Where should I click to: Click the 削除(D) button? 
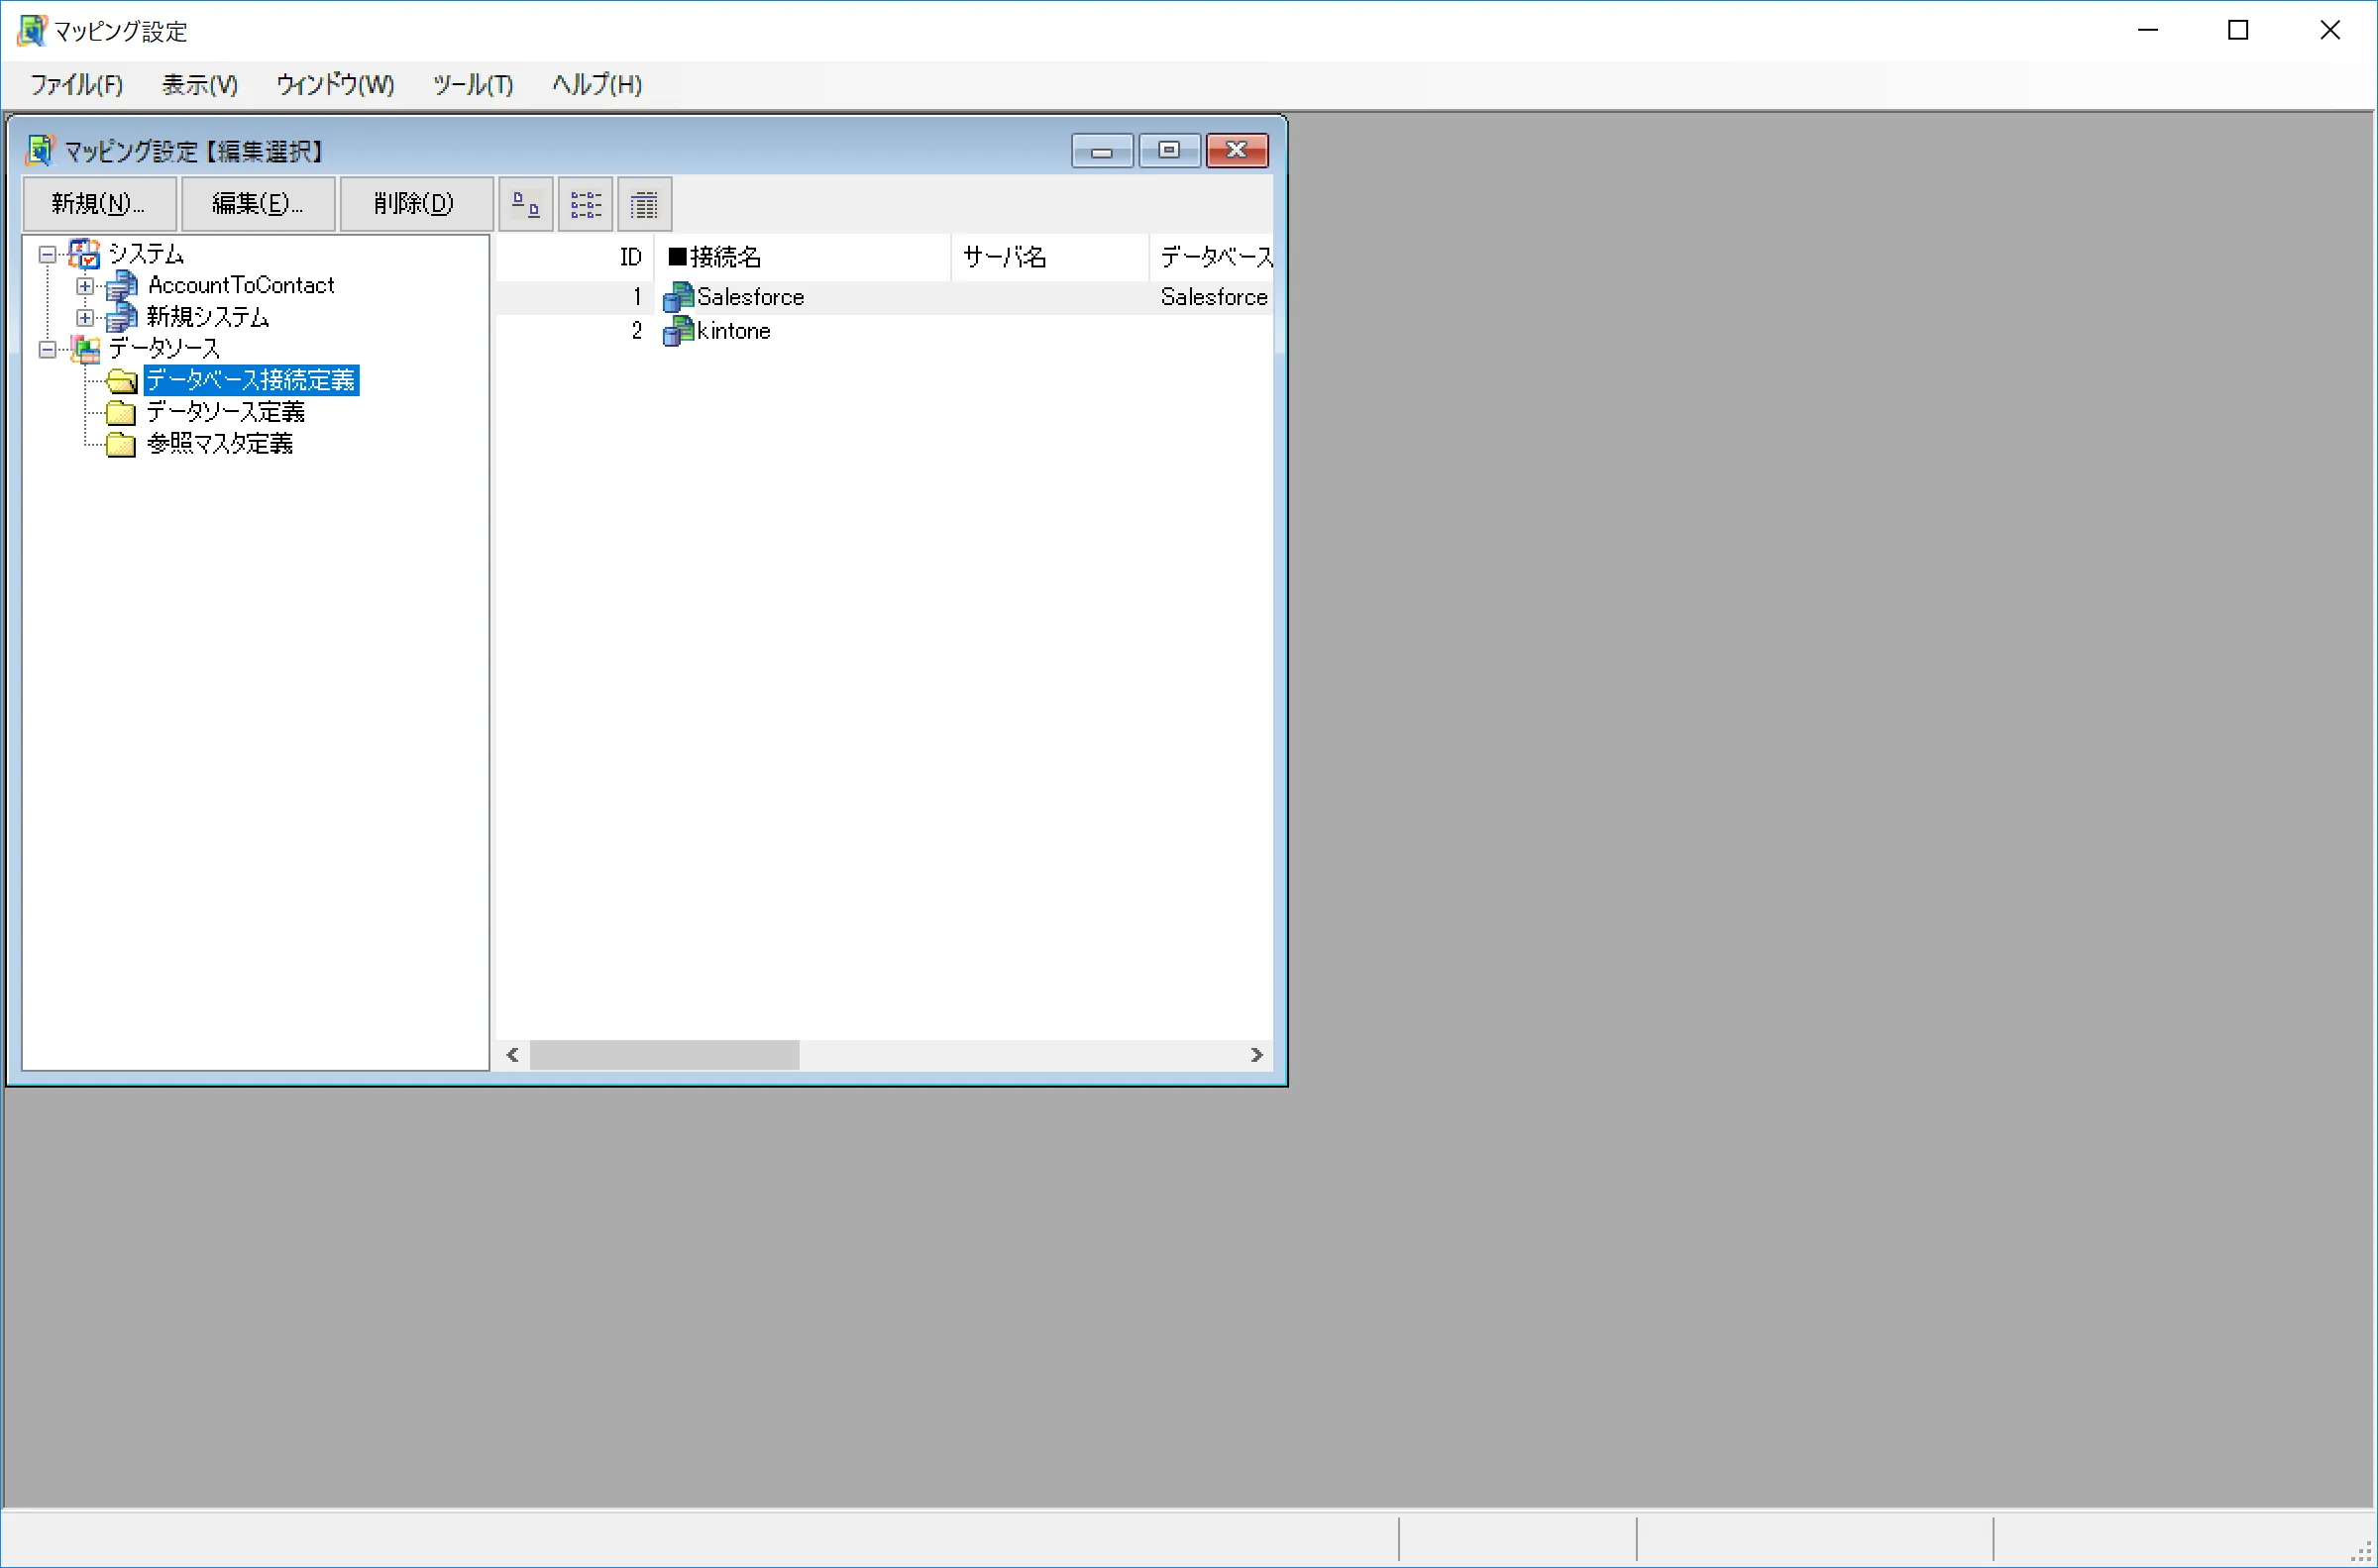pyautogui.click(x=415, y=203)
